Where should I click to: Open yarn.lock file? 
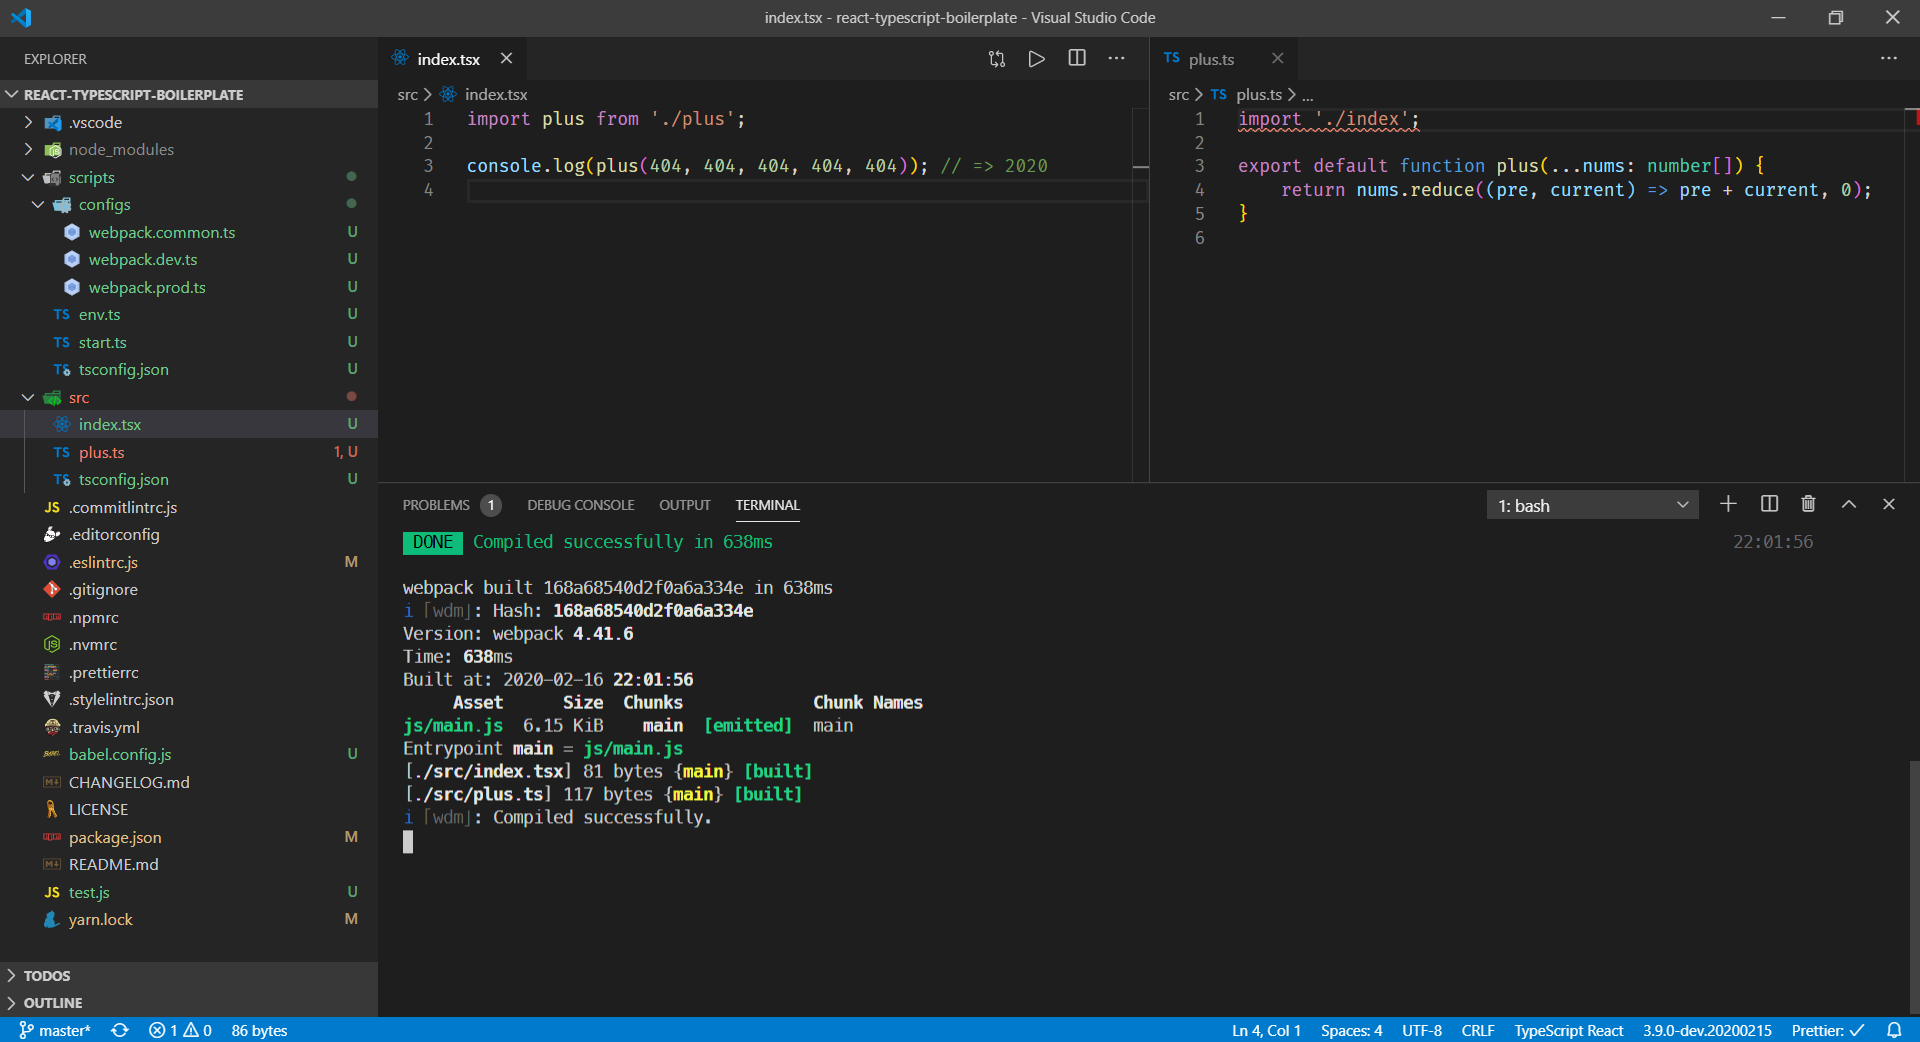click(x=189, y=919)
